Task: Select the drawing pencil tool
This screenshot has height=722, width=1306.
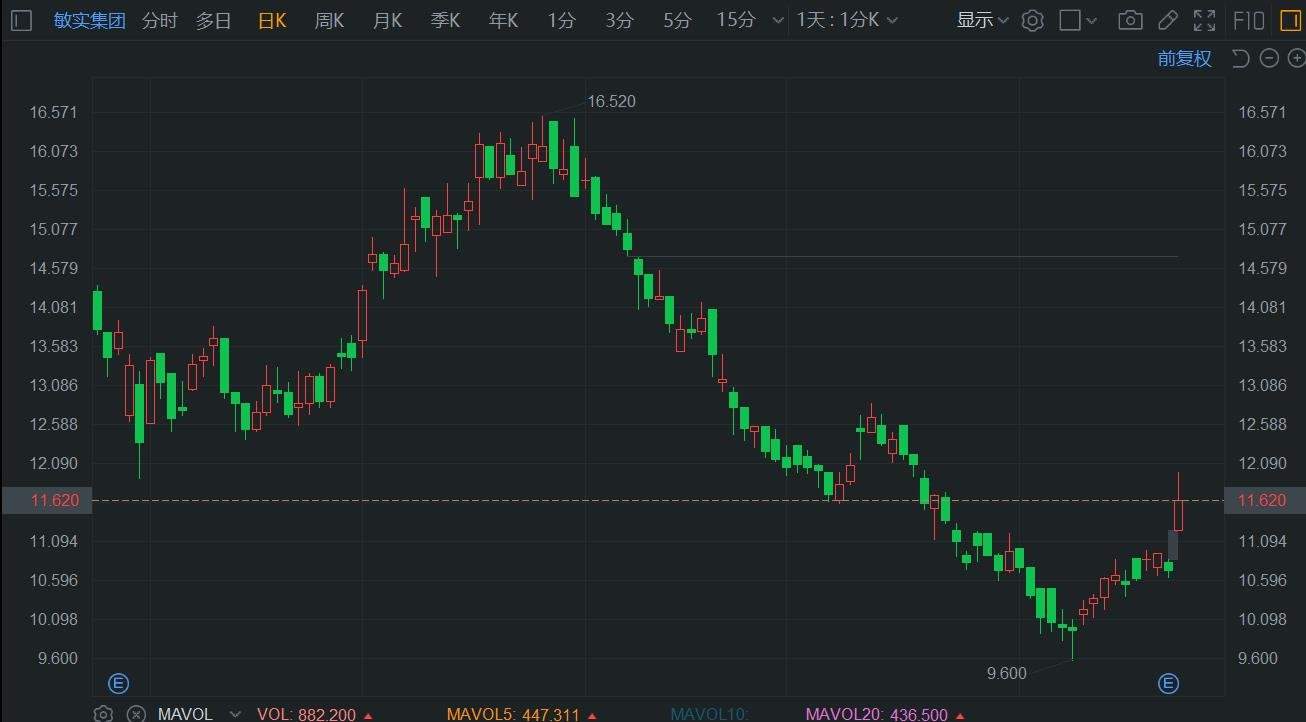Action: pos(1167,20)
